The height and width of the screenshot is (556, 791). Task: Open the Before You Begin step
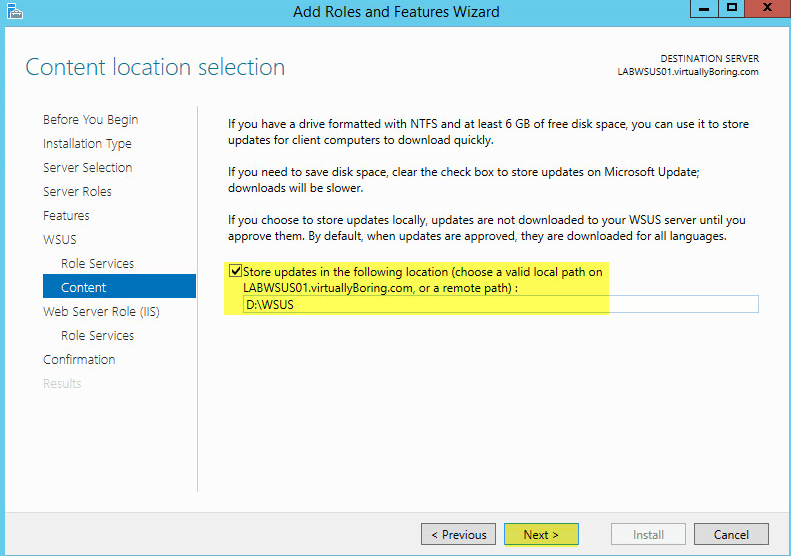pyautogui.click(x=91, y=120)
